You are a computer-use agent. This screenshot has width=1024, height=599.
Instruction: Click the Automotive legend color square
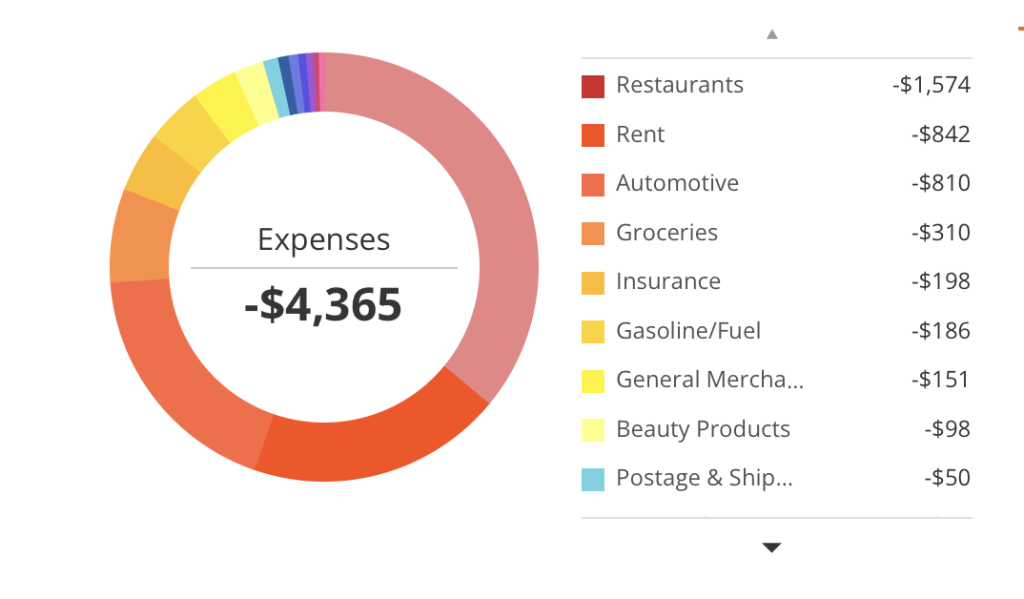coord(593,184)
